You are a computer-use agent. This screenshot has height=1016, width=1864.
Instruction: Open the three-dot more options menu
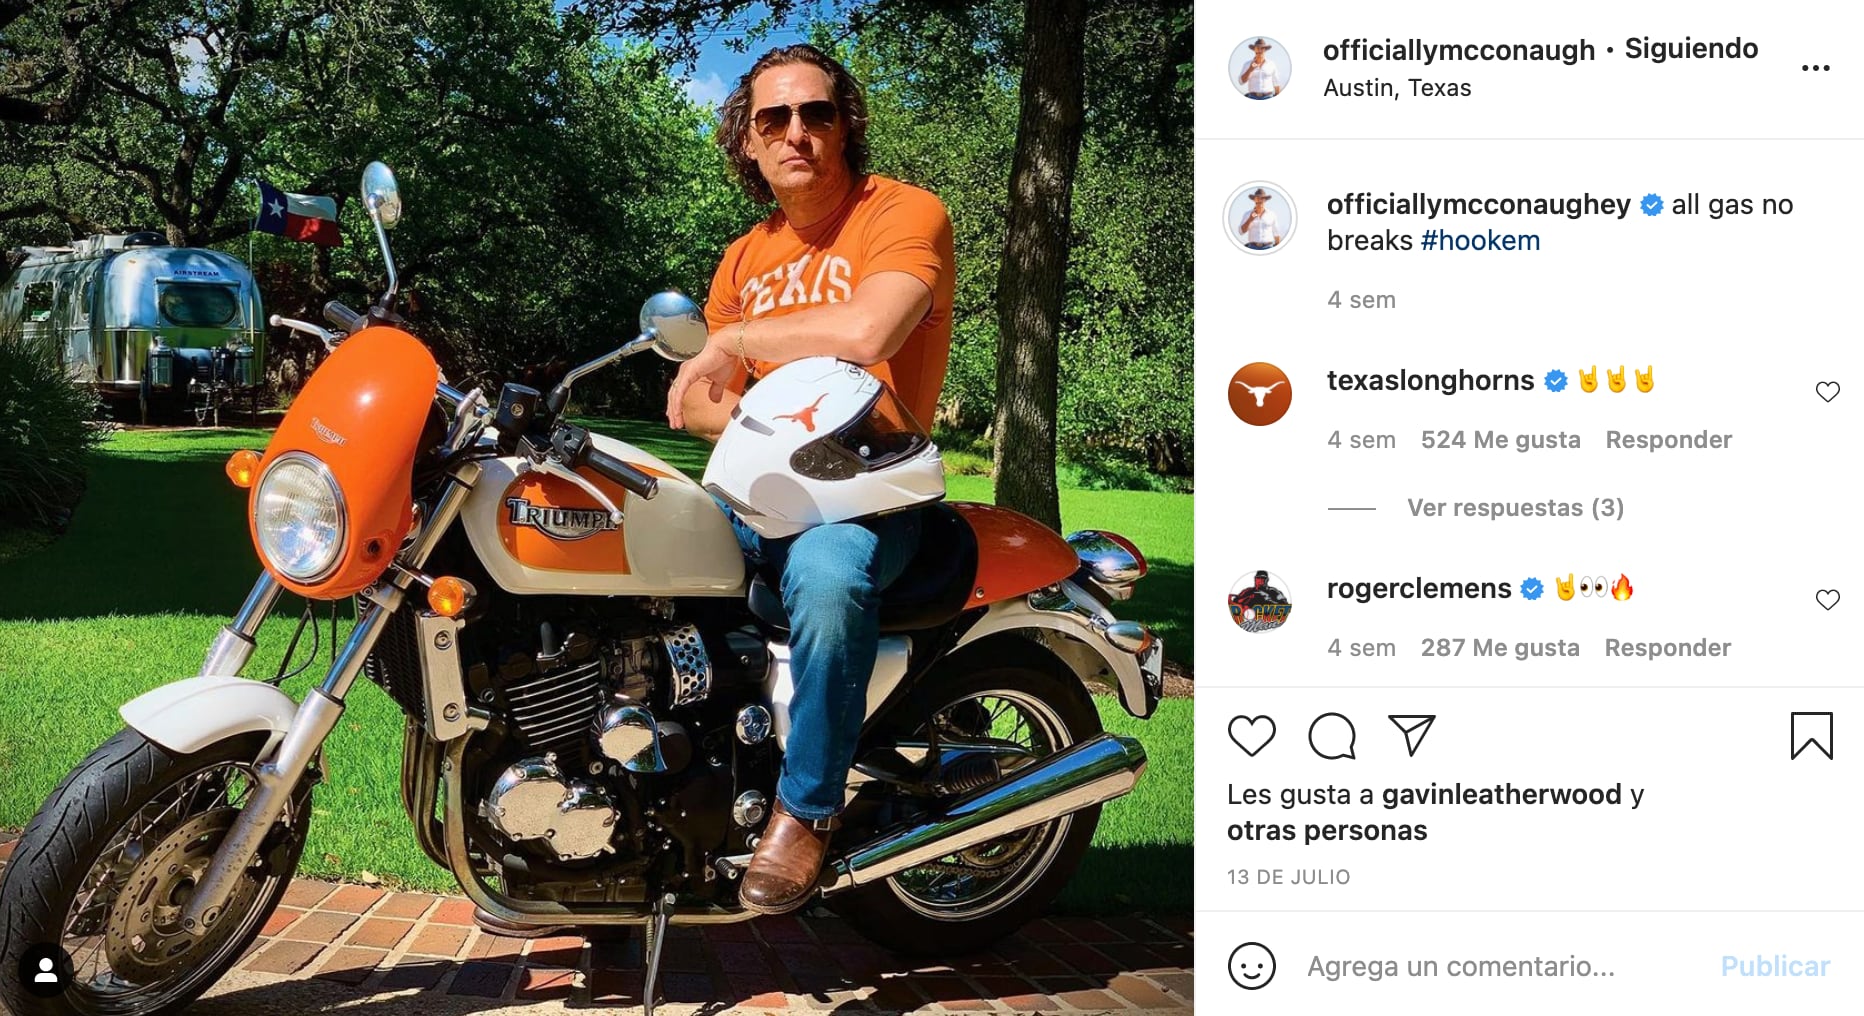[1815, 68]
